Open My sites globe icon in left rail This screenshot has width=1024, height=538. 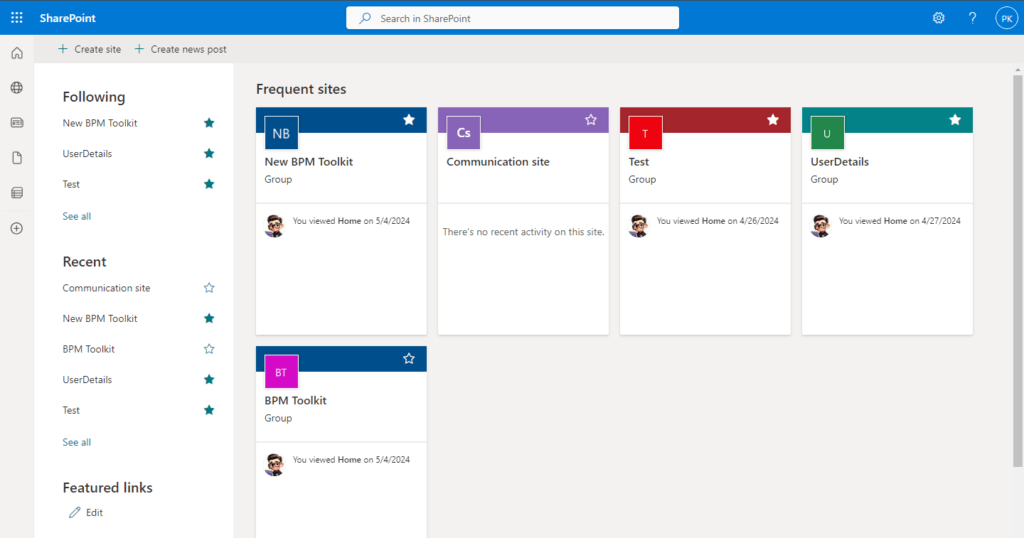coord(17,87)
